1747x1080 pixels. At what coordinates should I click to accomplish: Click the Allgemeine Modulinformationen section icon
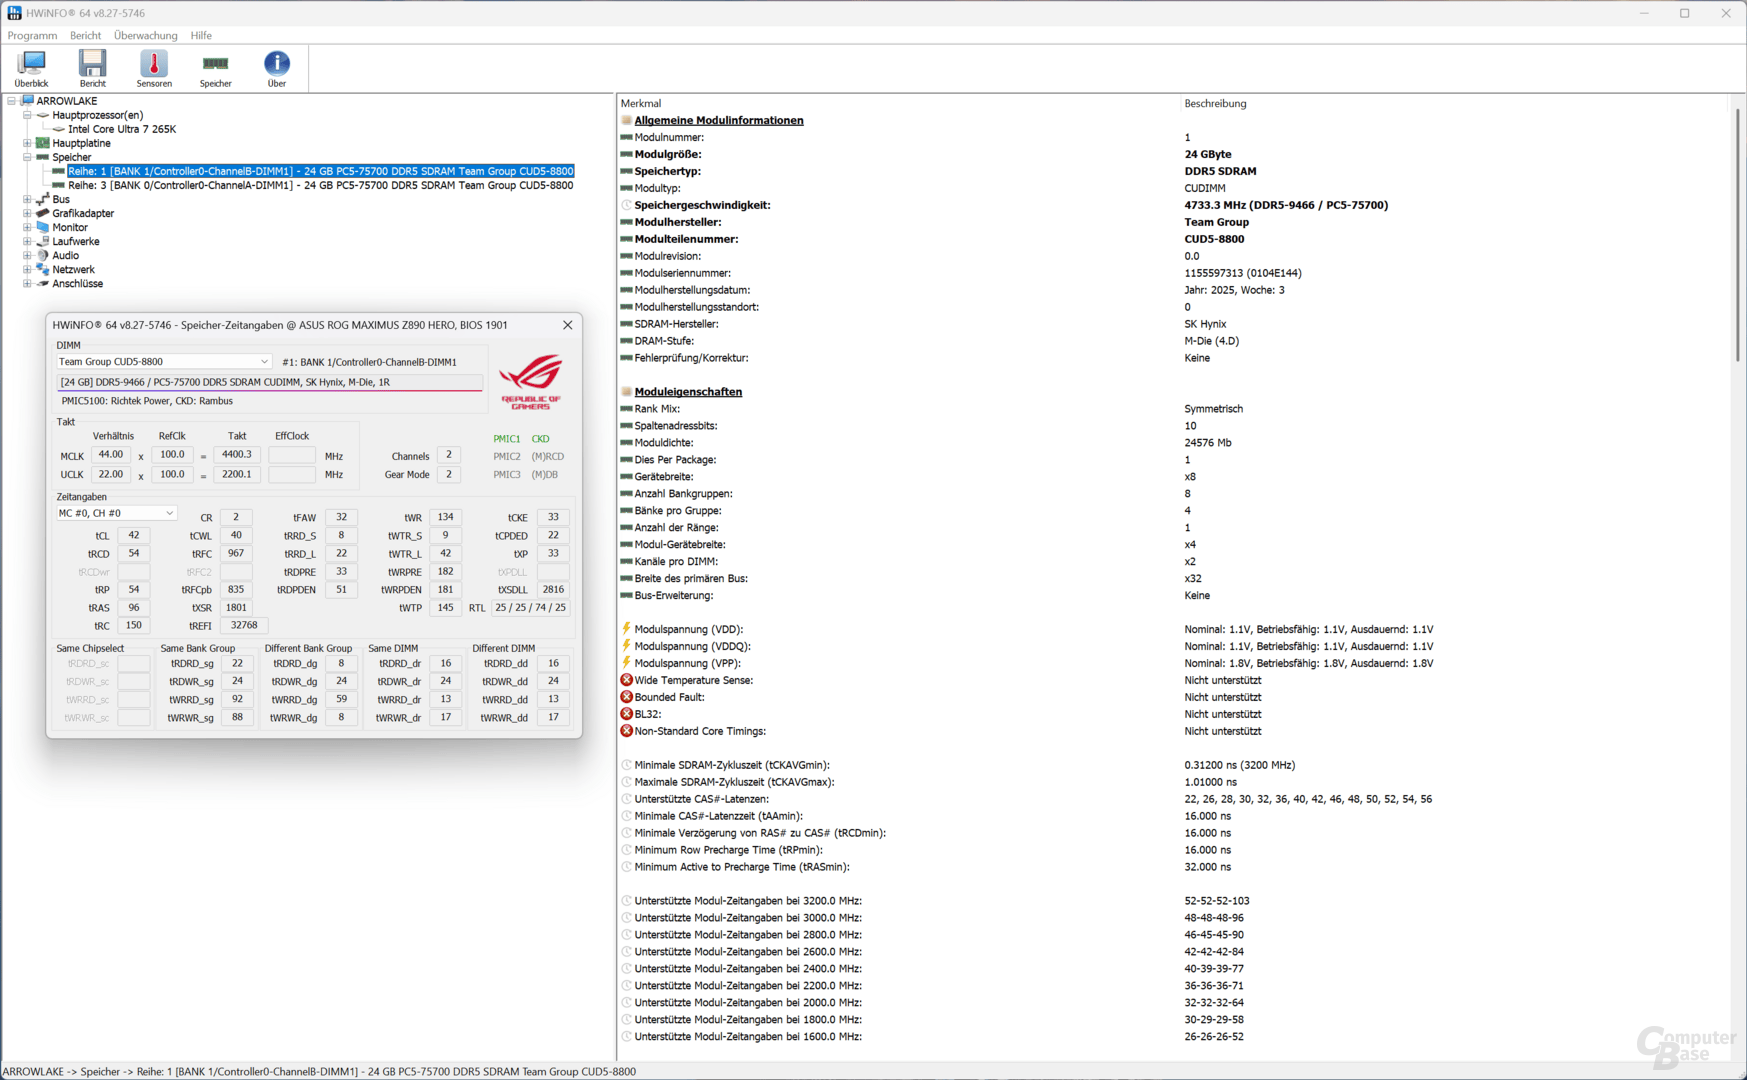(626, 120)
